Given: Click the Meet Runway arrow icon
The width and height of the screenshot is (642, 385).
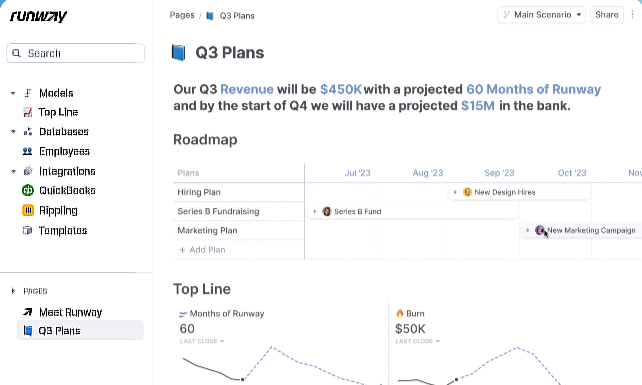Looking at the screenshot, I should pos(27,312).
